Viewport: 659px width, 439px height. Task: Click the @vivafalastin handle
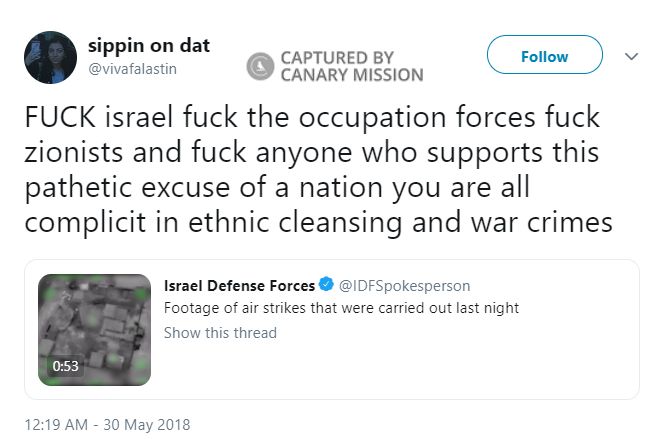click(133, 67)
